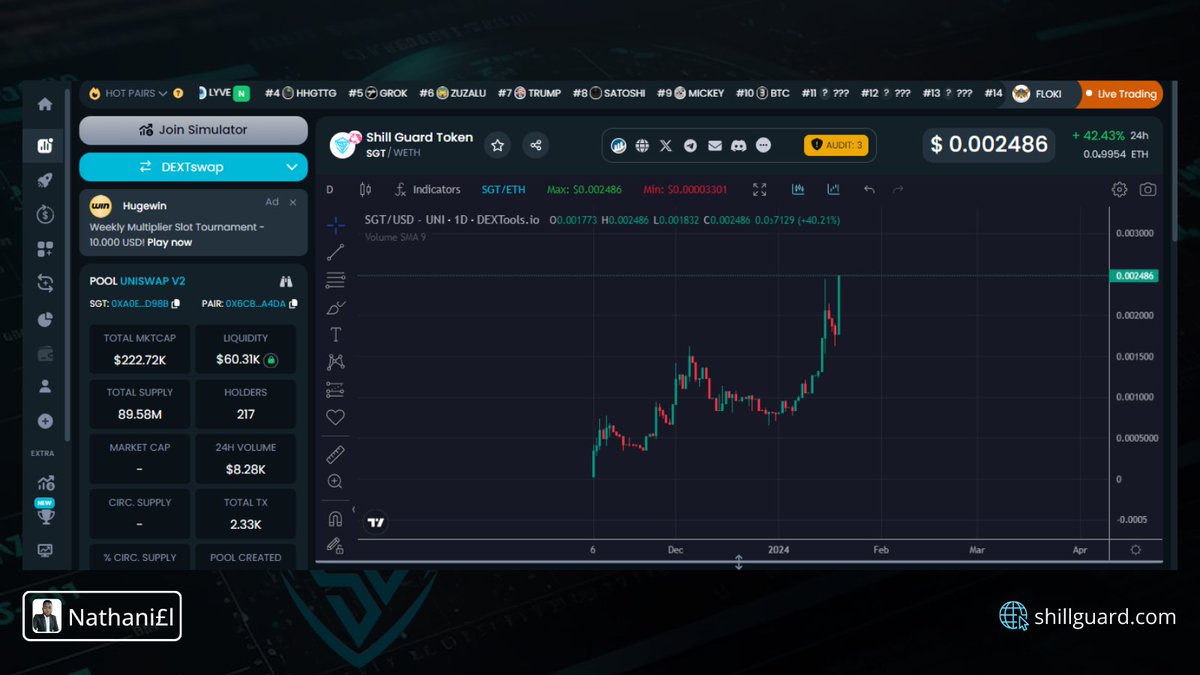Switch chart to SGT/ETH pricing
The image size is (1200, 675).
pyautogui.click(x=503, y=189)
